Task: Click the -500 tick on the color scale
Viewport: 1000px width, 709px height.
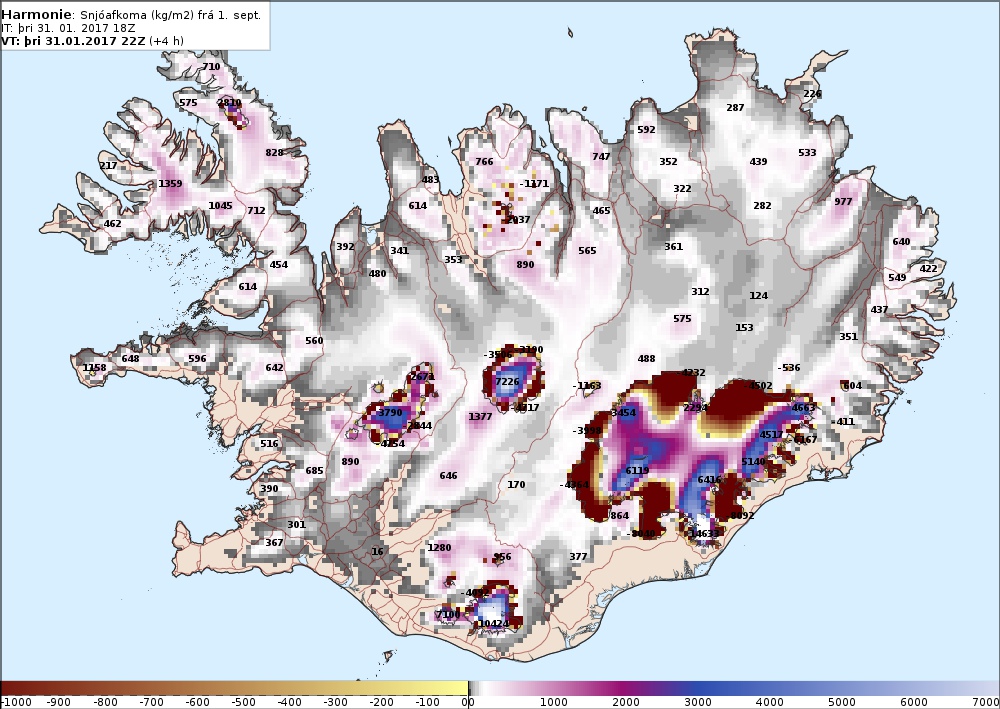Action: (x=244, y=702)
